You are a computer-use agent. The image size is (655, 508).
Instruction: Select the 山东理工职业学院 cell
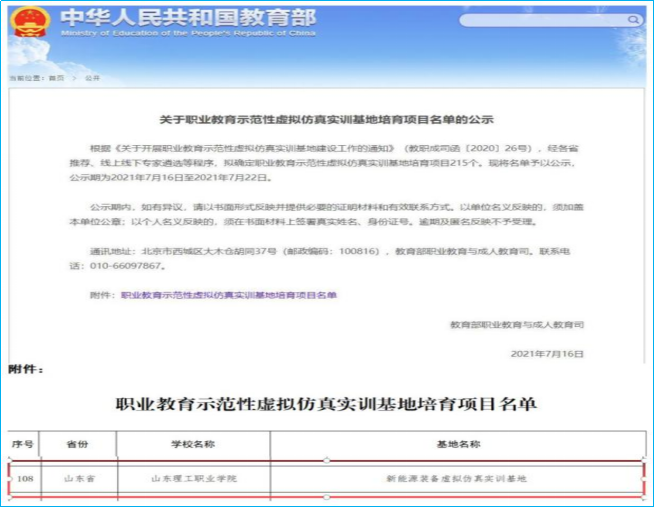pos(194,479)
